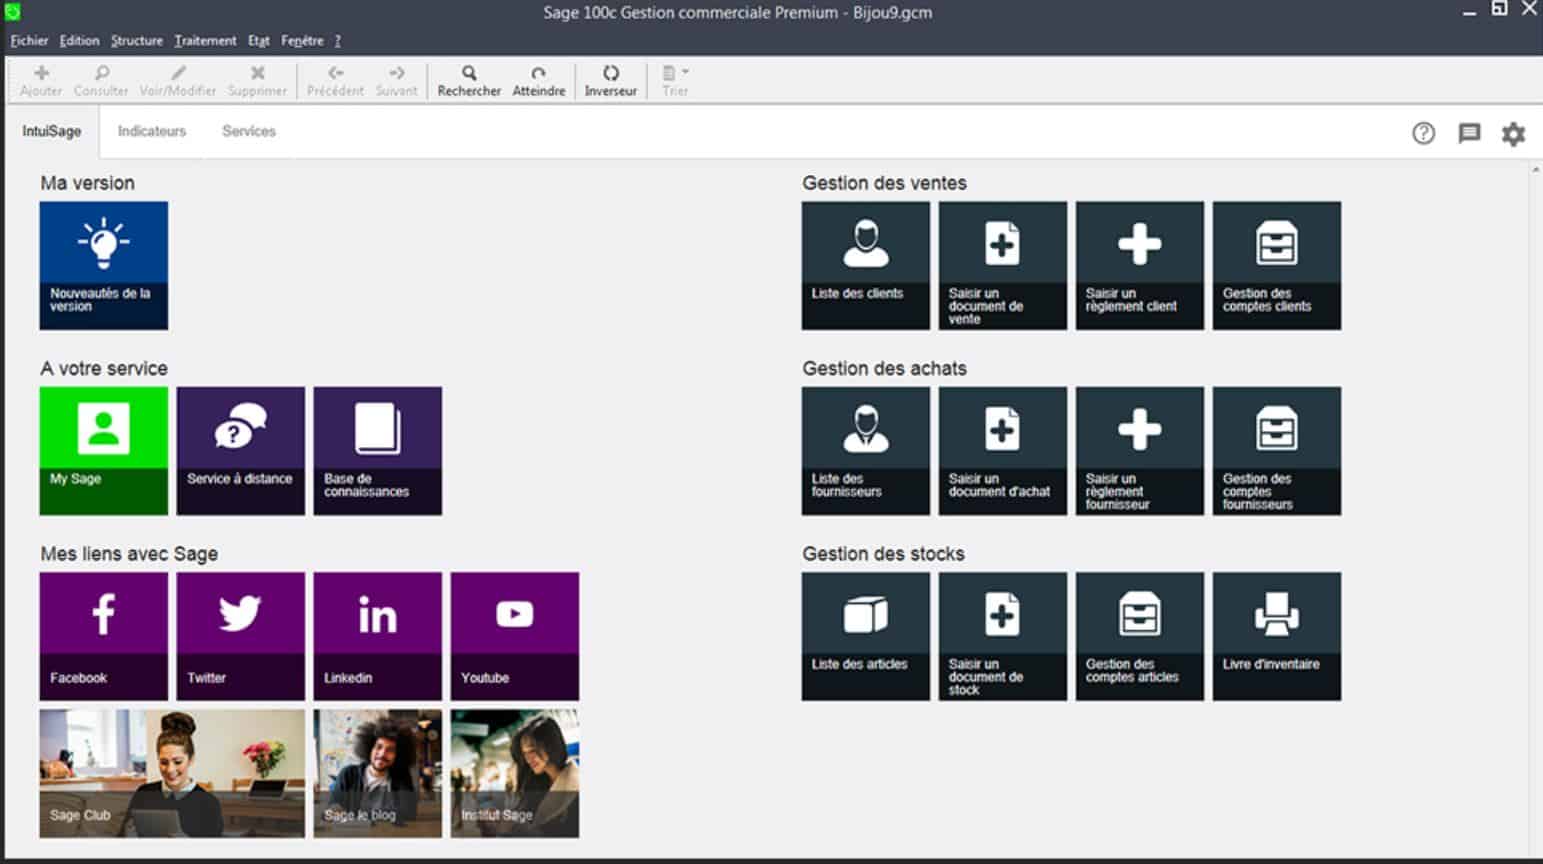Open Saisir un règlement client

pos(1139,264)
